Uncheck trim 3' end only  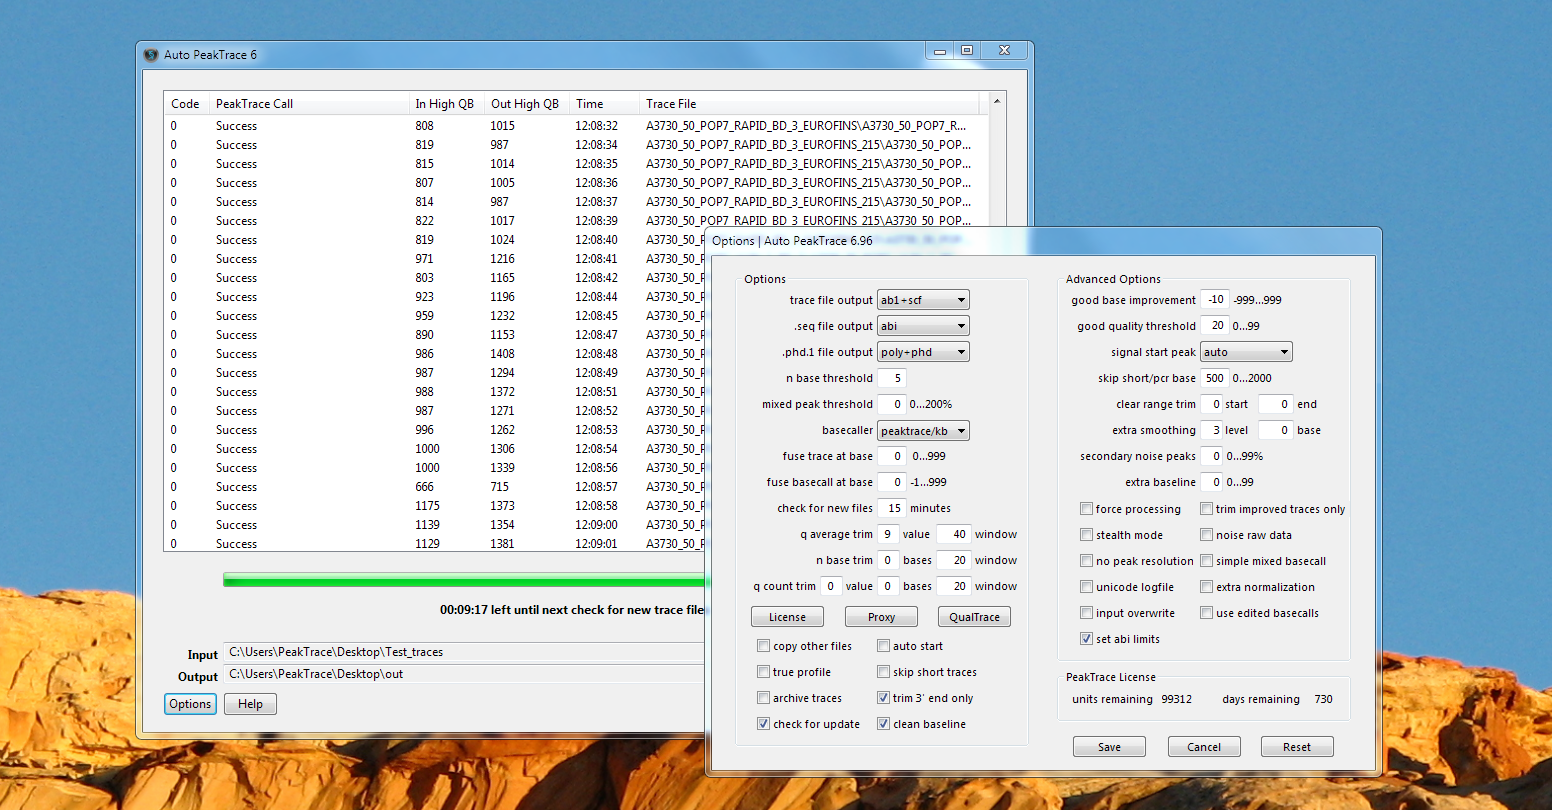click(884, 698)
